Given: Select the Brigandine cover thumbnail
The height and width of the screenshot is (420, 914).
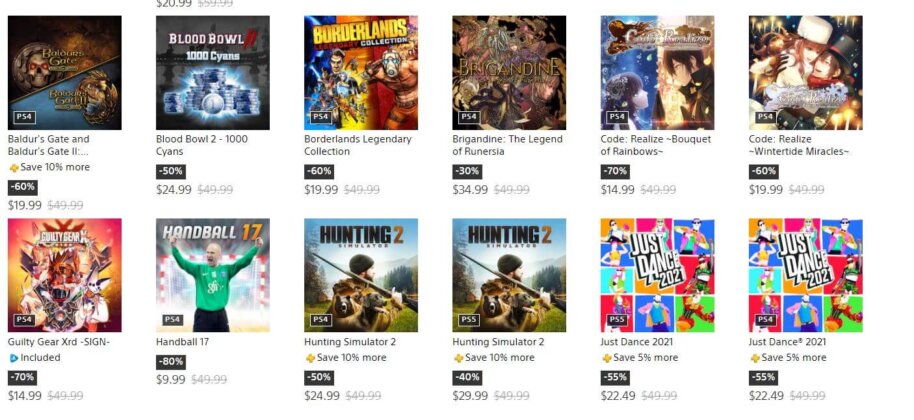Looking at the screenshot, I should [508, 73].
